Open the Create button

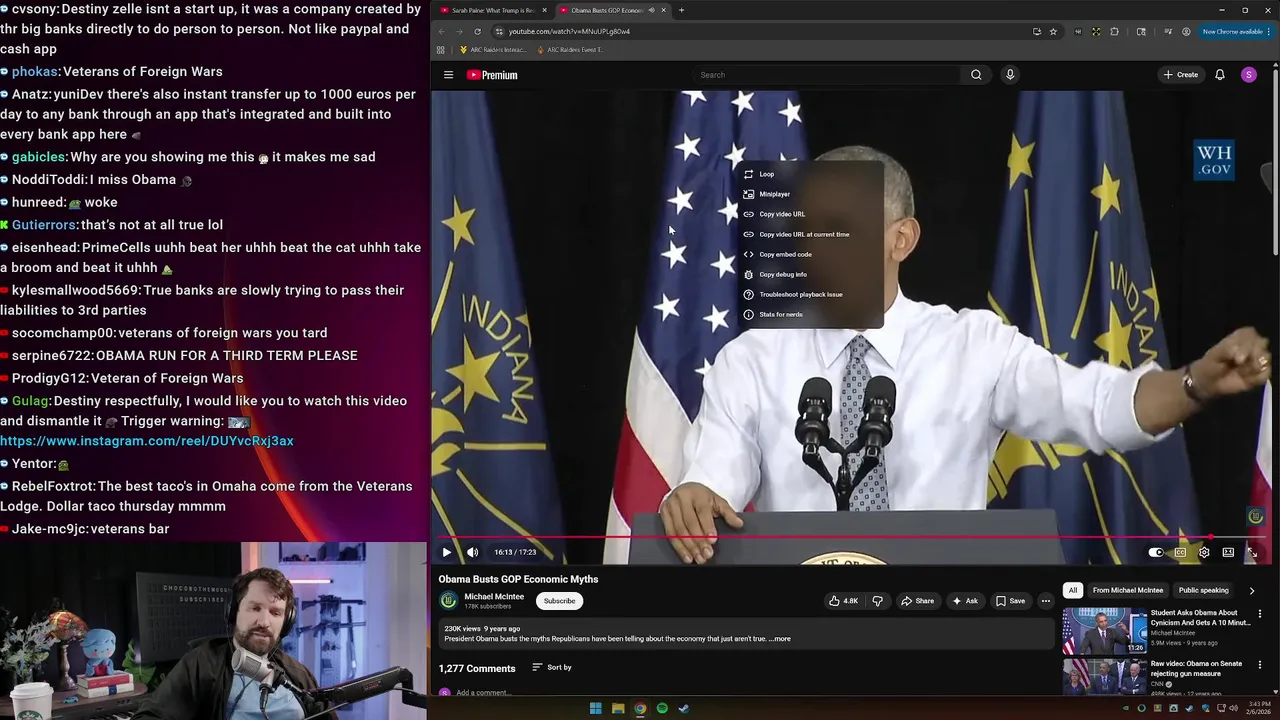(1181, 75)
